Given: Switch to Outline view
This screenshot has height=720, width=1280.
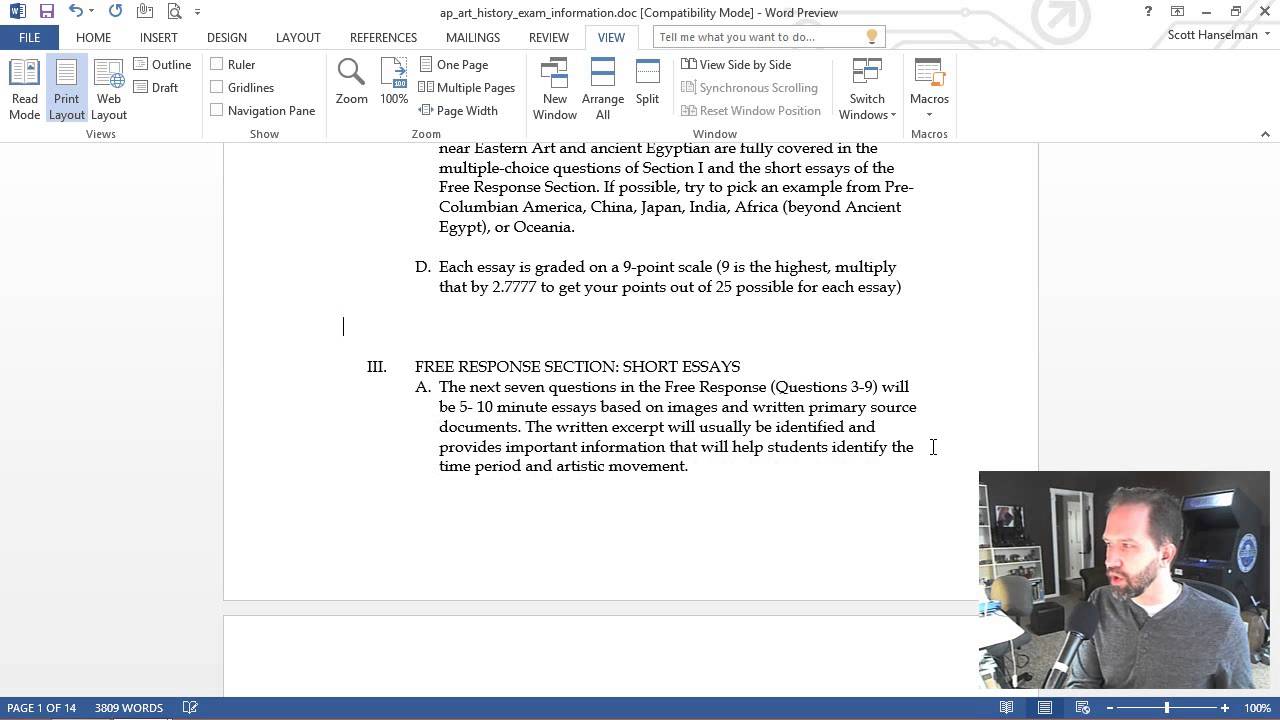Looking at the screenshot, I should (162, 64).
